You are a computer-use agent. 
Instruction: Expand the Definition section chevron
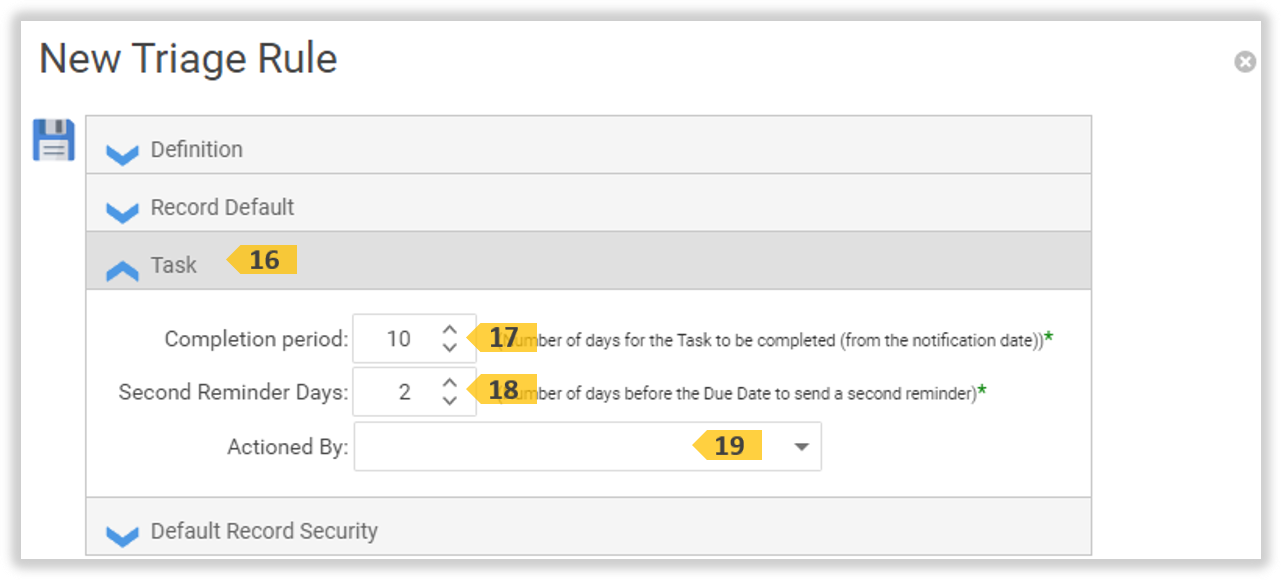[x=122, y=154]
